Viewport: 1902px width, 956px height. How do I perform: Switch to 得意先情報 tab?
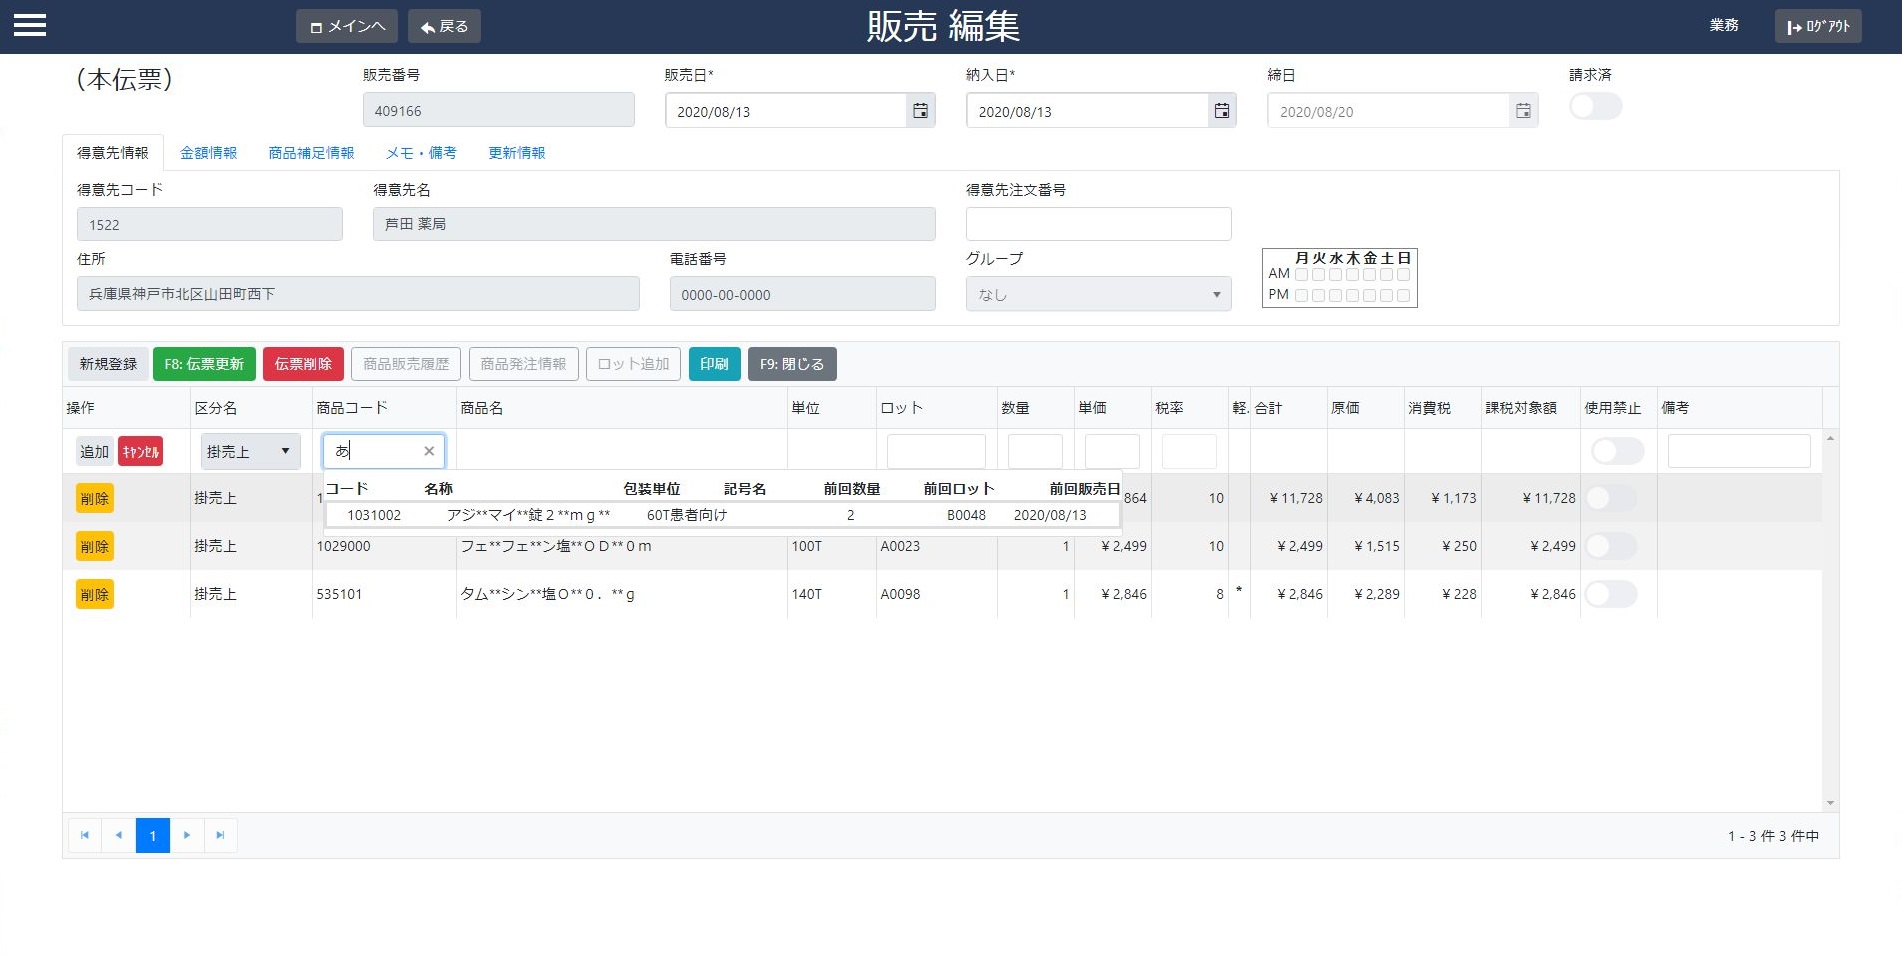pyautogui.click(x=113, y=153)
